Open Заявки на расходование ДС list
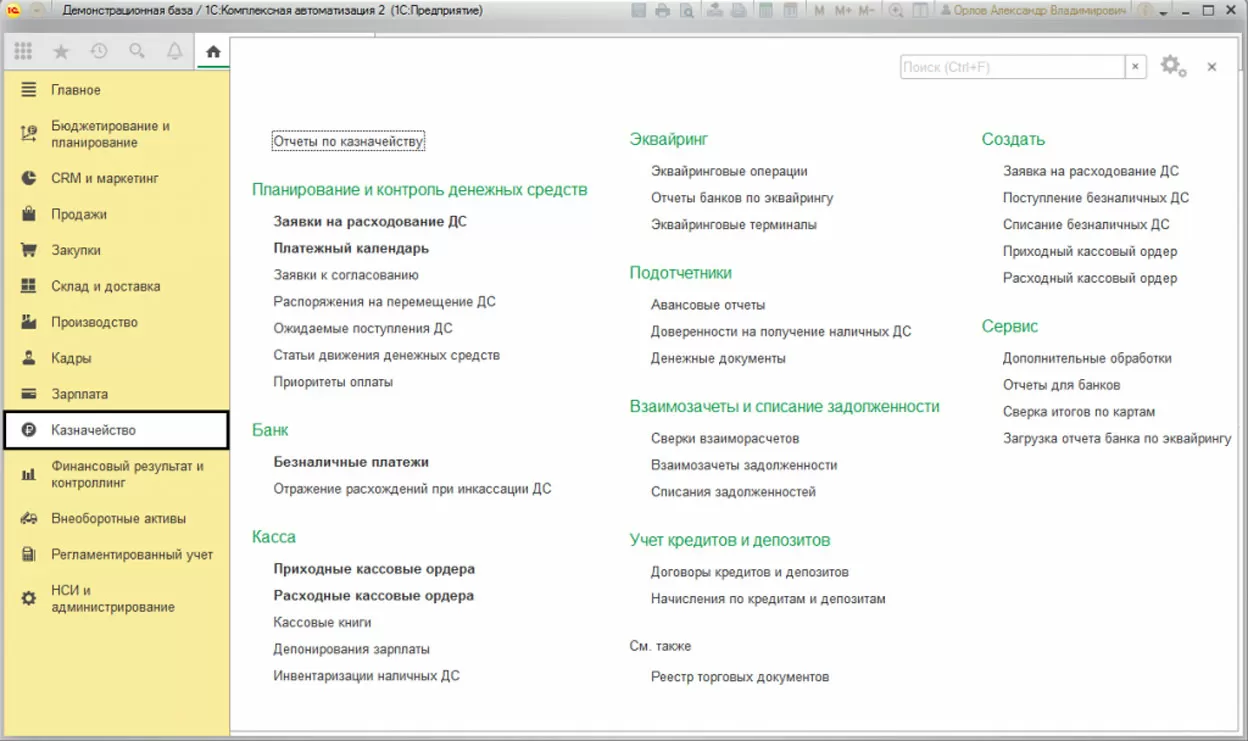The height and width of the screenshot is (741, 1248). (x=370, y=222)
